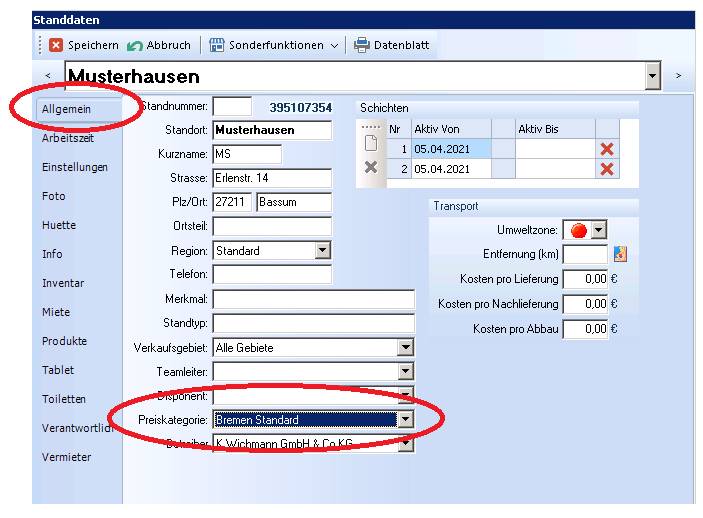Click the Abbruch cancel icon
This screenshot has width=703, height=518.
click(135, 45)
